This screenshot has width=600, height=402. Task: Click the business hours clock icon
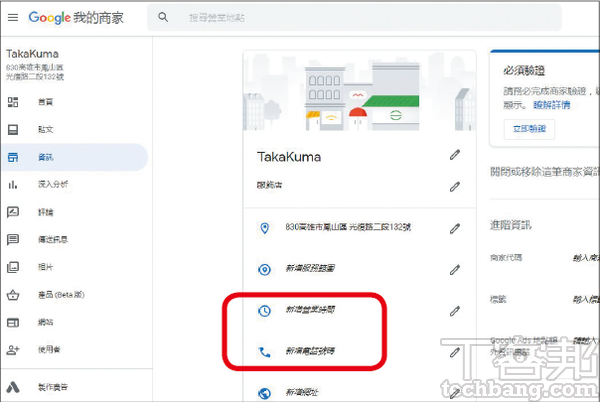click(x=264, y=311)
